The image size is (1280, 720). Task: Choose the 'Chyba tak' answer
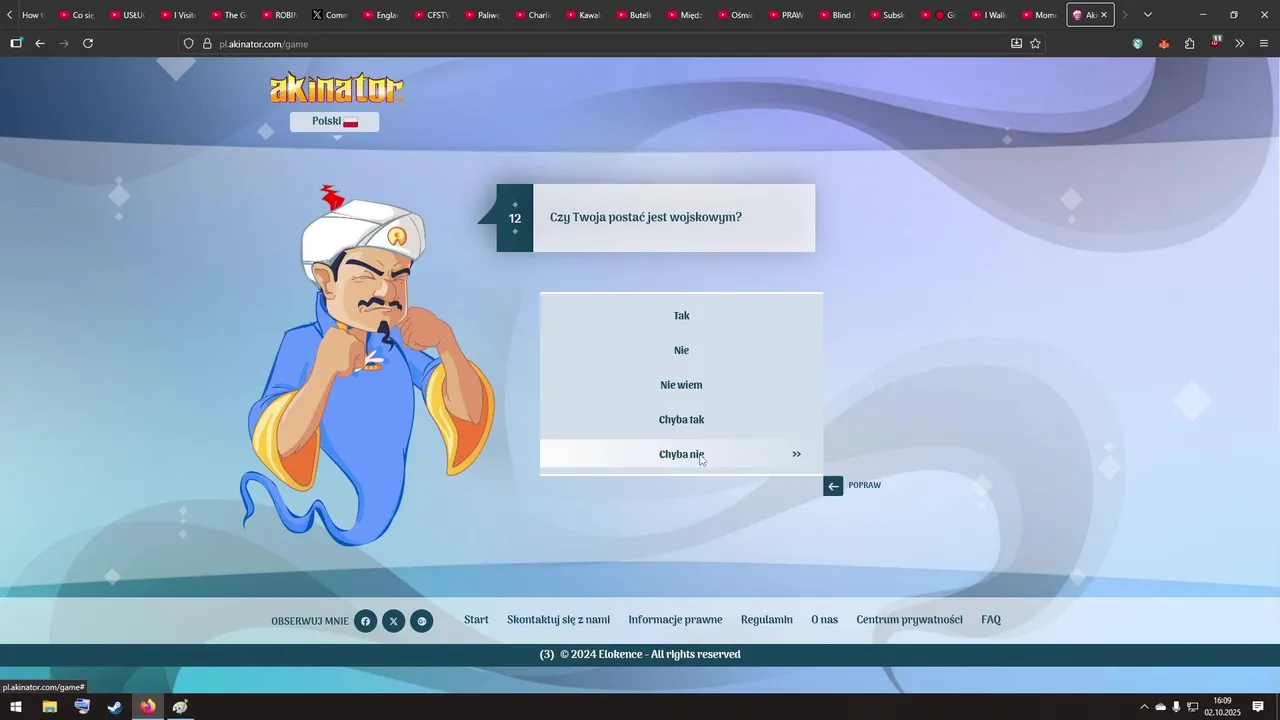681,420
